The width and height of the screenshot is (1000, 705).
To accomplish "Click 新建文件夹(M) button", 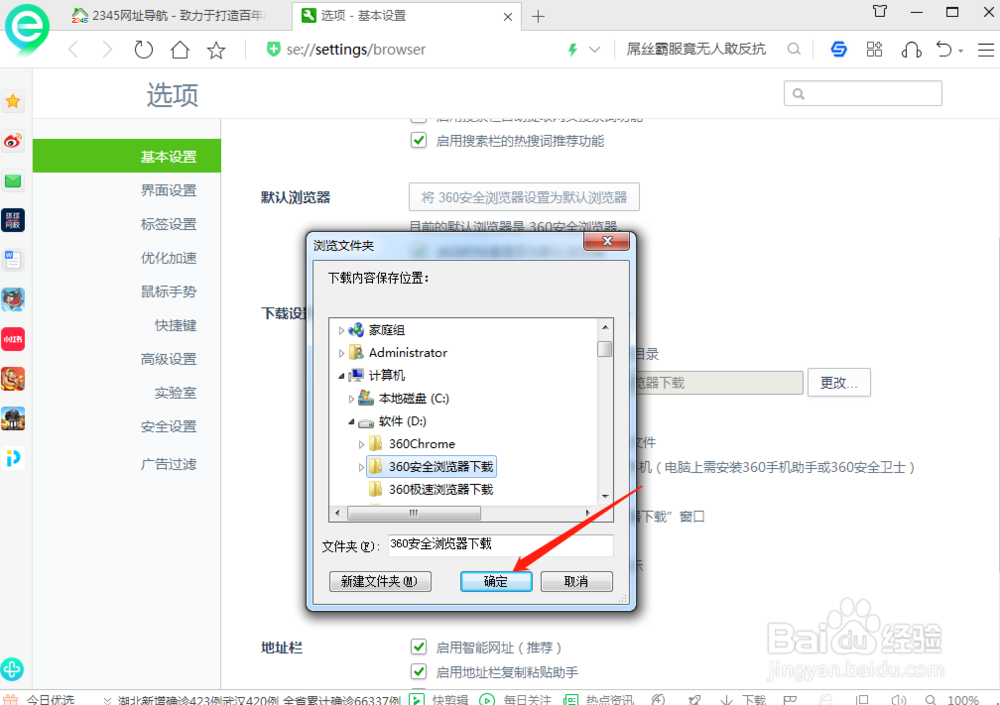I will (x=380, y=581).
